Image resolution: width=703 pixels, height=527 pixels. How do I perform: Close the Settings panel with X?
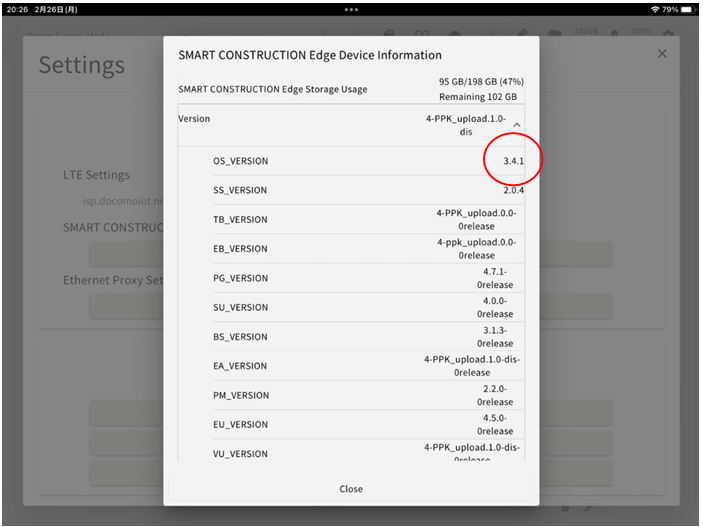pos(662,54)
